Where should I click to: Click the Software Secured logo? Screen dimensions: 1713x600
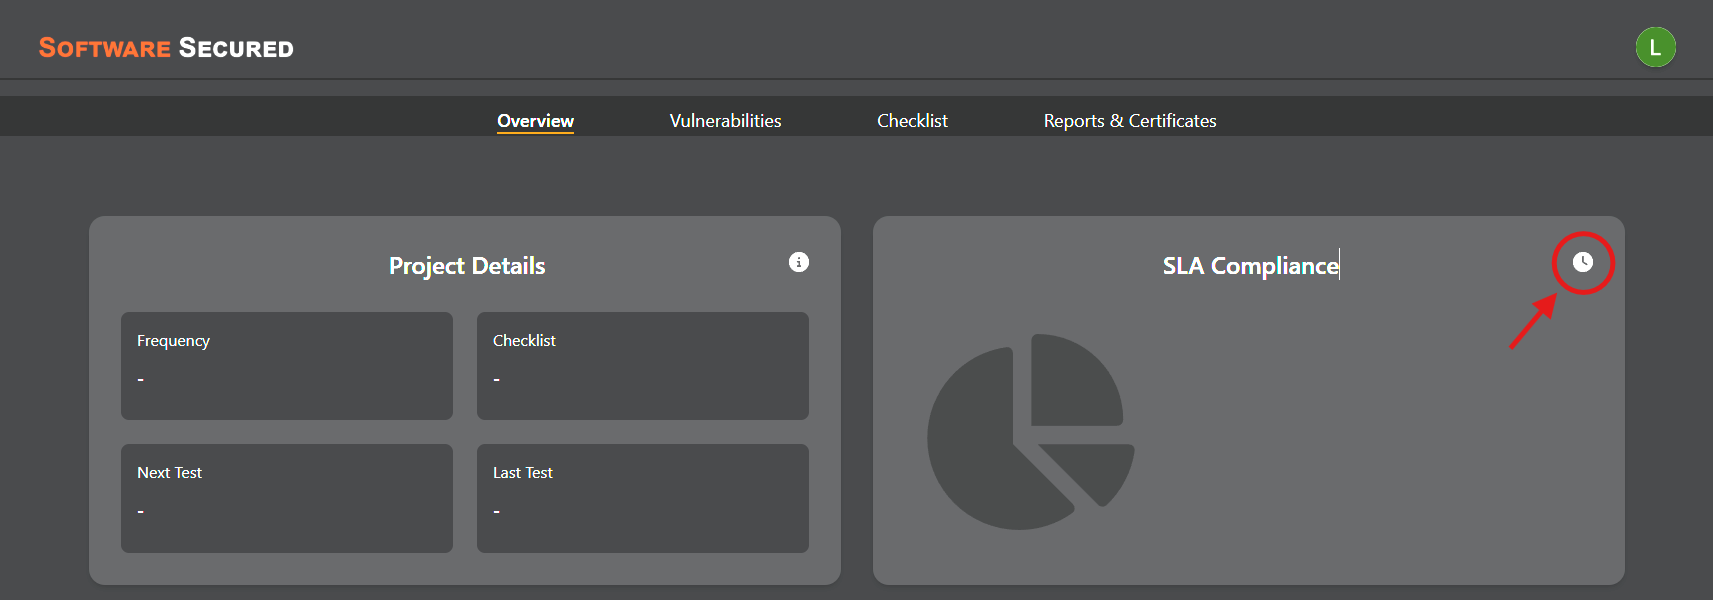tap(166, 48)
